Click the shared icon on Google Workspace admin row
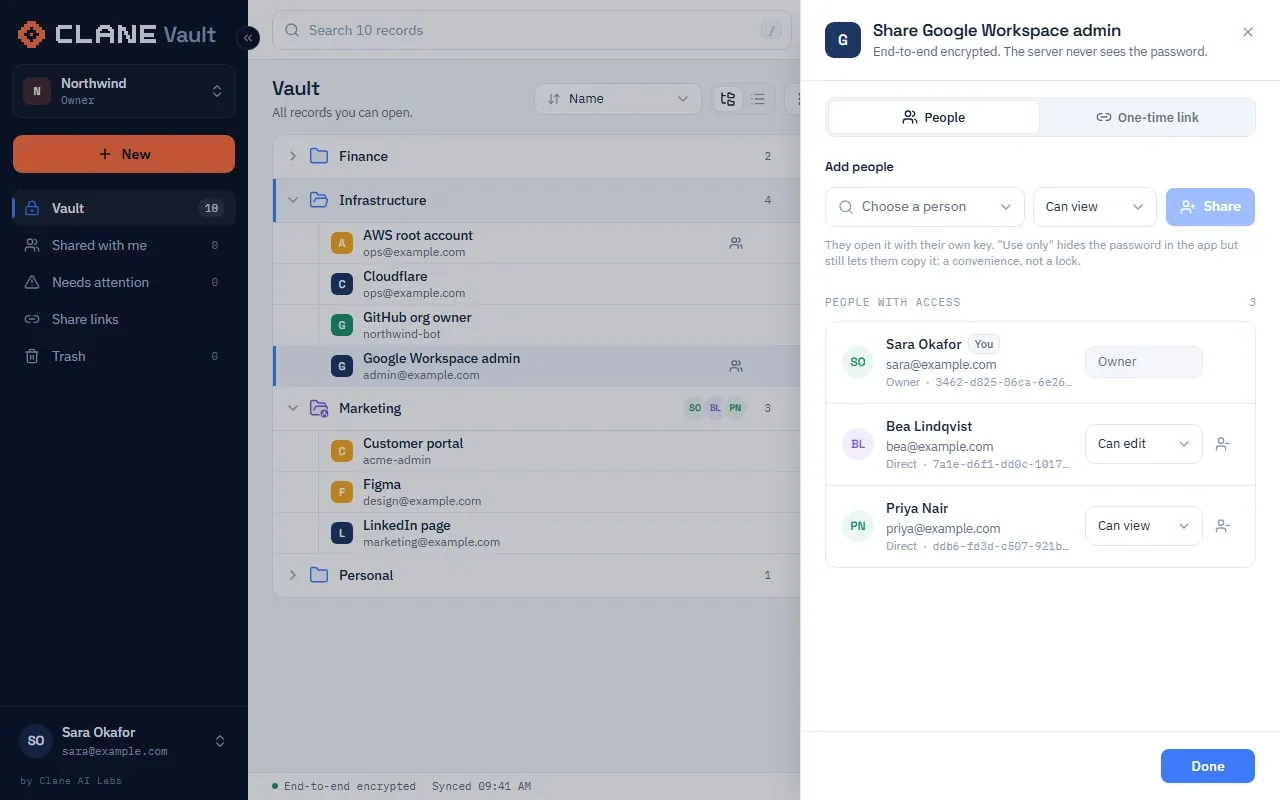This screenshot has height=800, width=1280. (736, 366)
